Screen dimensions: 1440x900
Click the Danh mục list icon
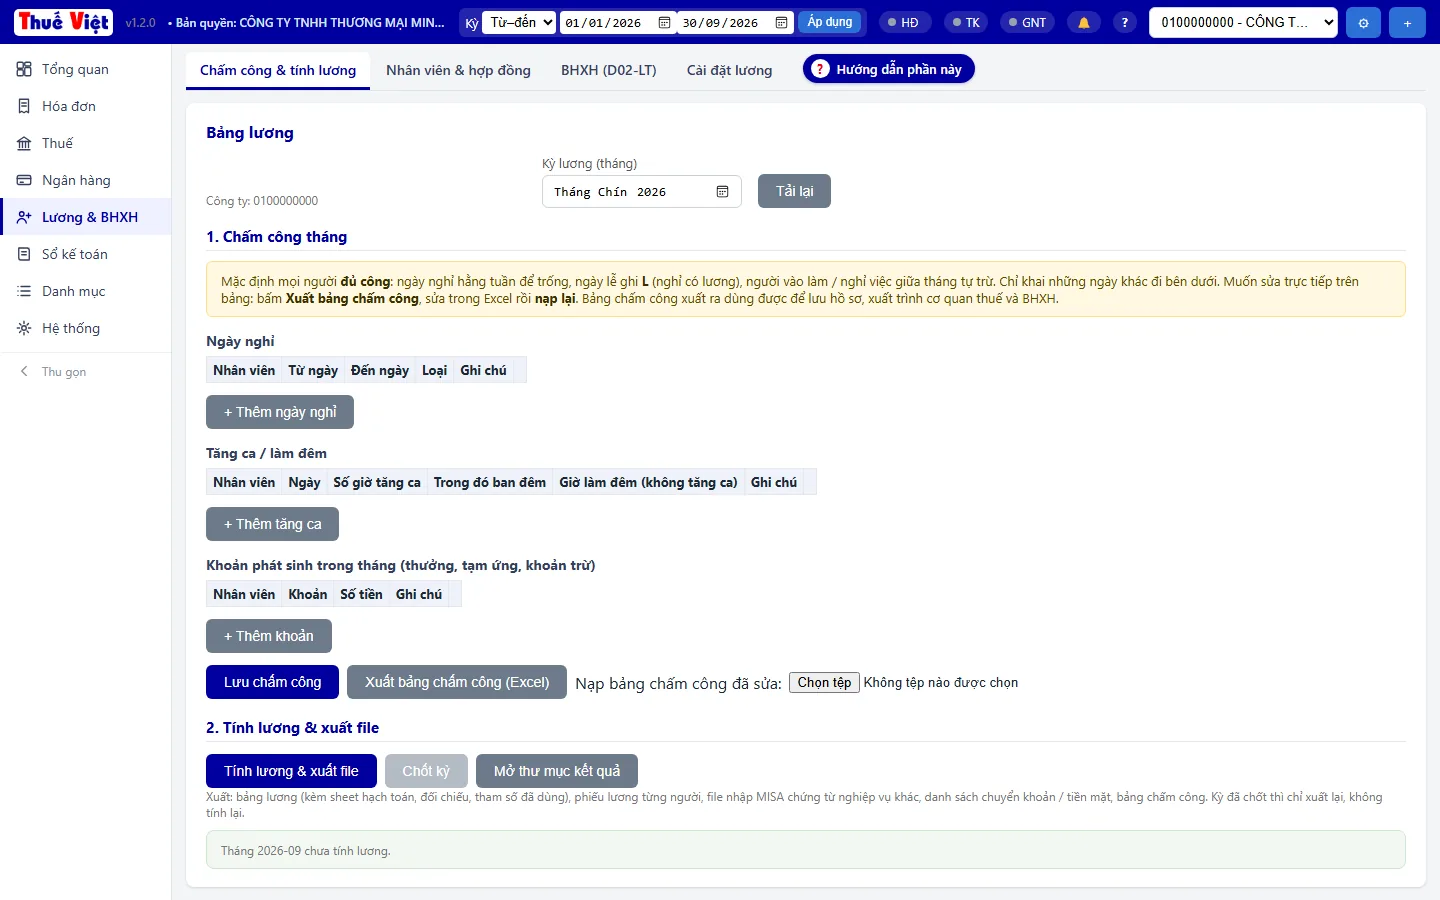[24, 291]
